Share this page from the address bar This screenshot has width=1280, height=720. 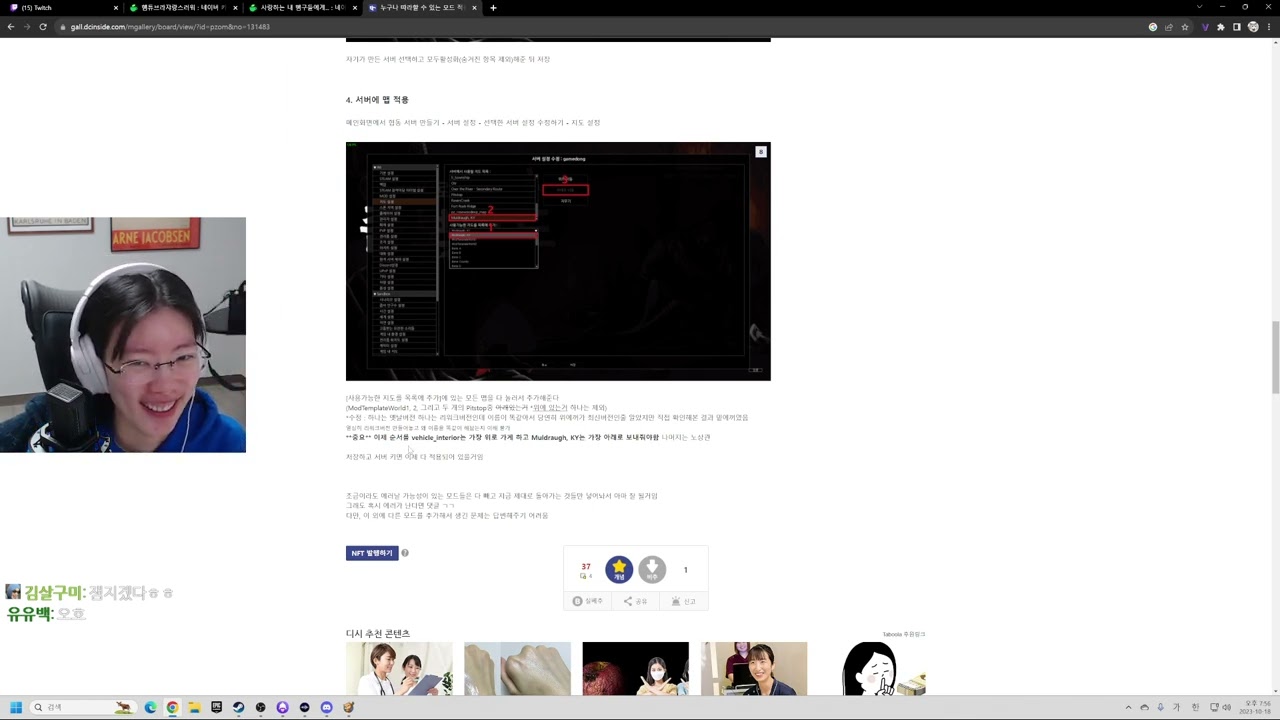[1169, 27]
